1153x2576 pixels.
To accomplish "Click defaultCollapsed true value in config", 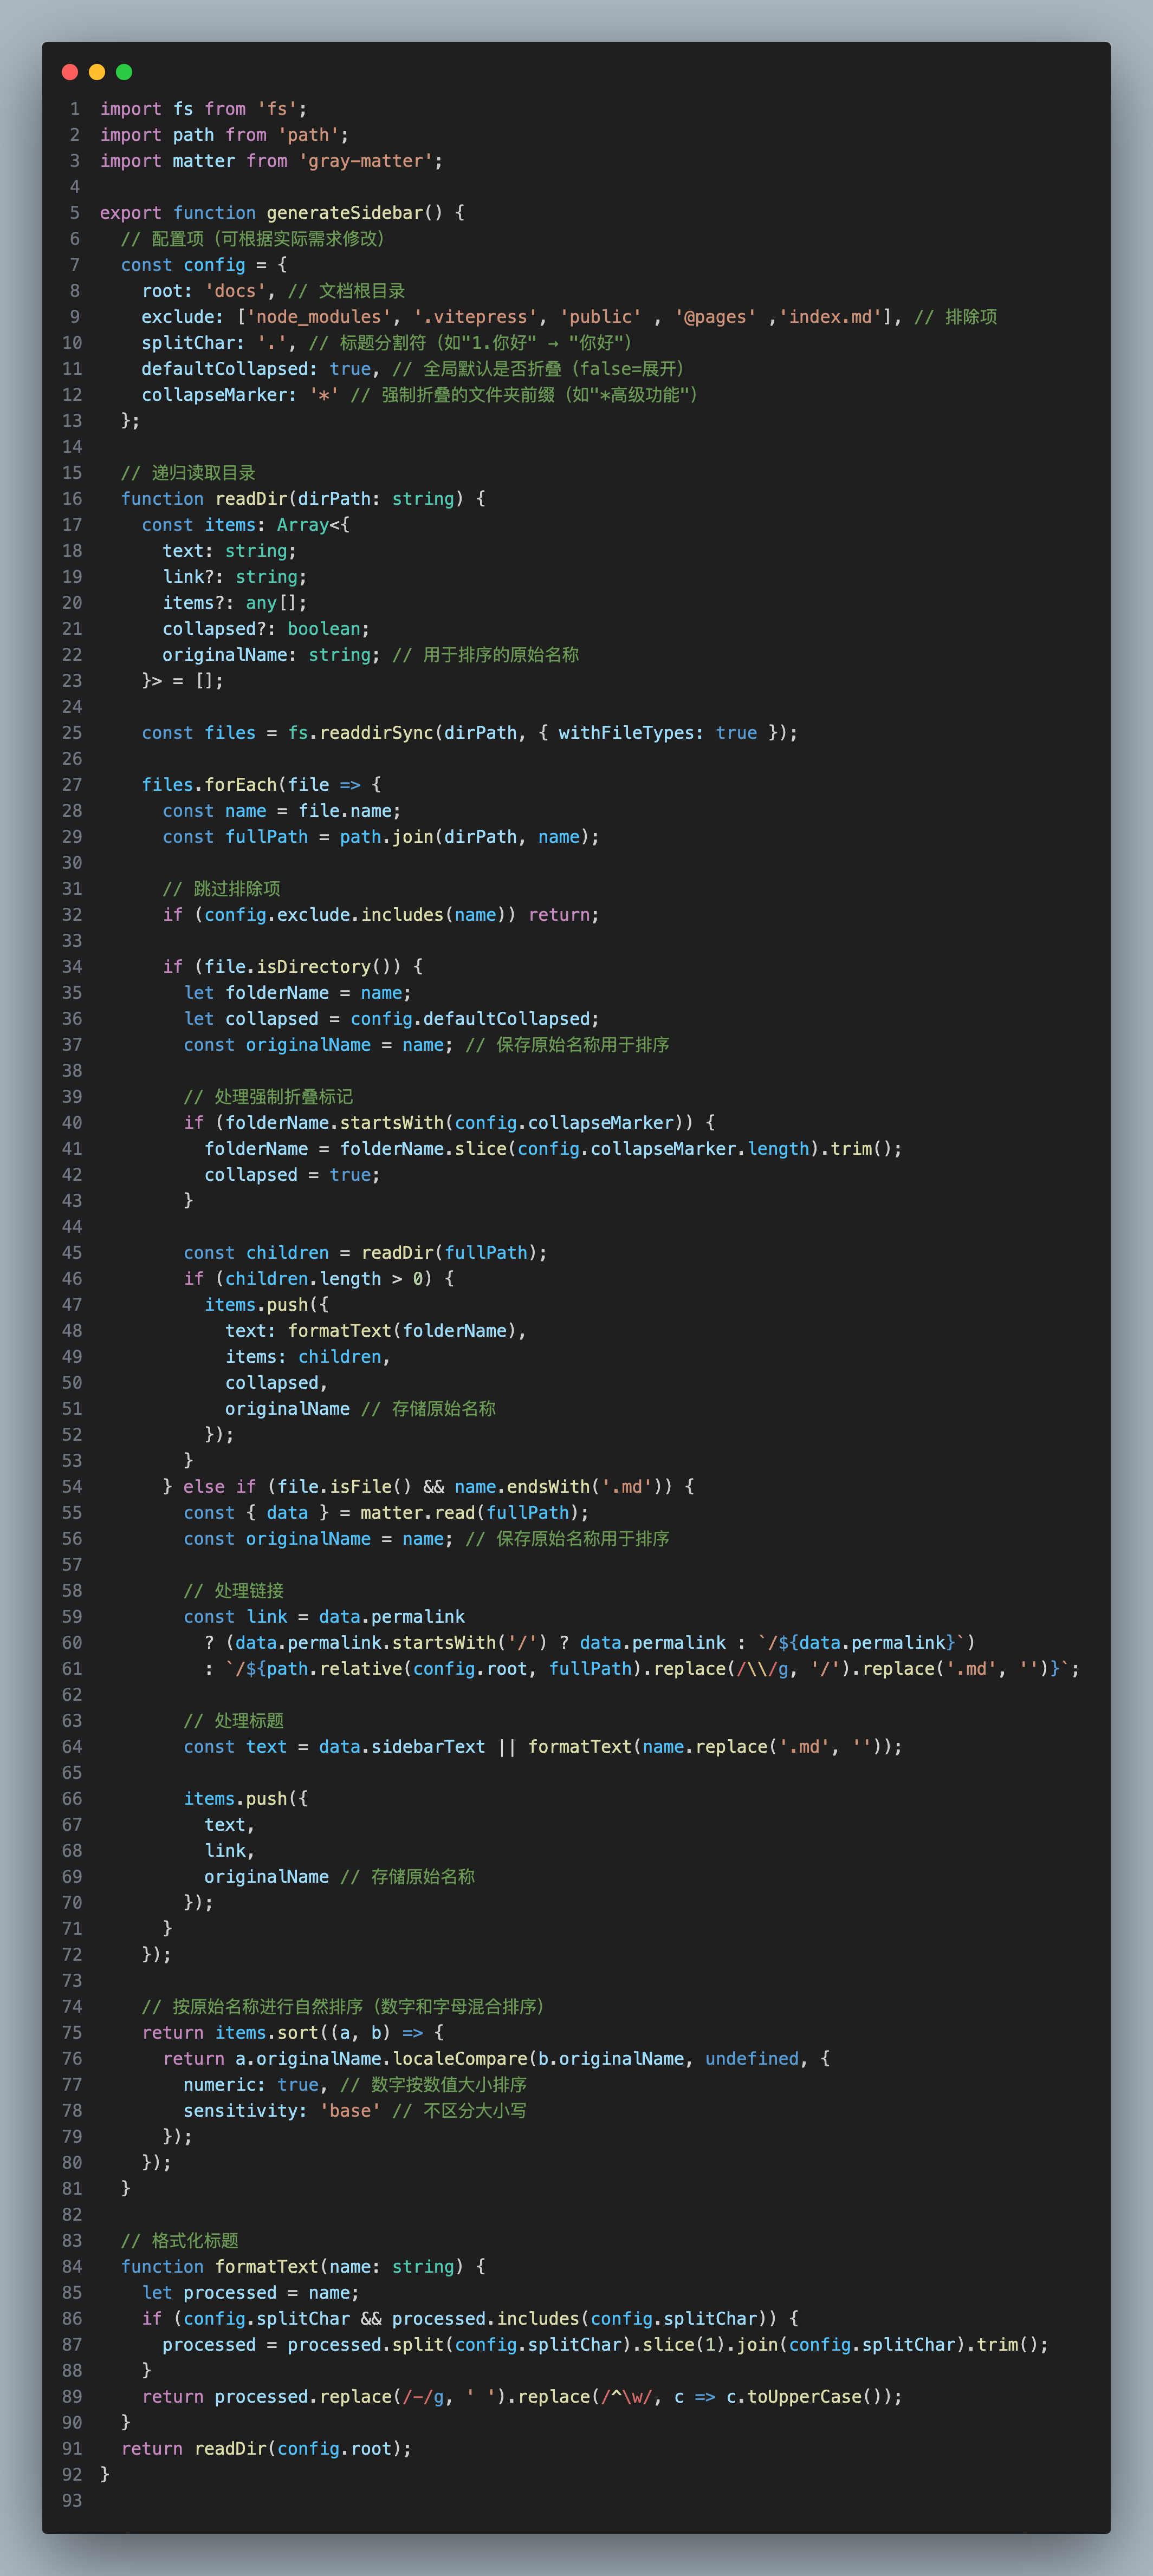I will click(350, 369).
